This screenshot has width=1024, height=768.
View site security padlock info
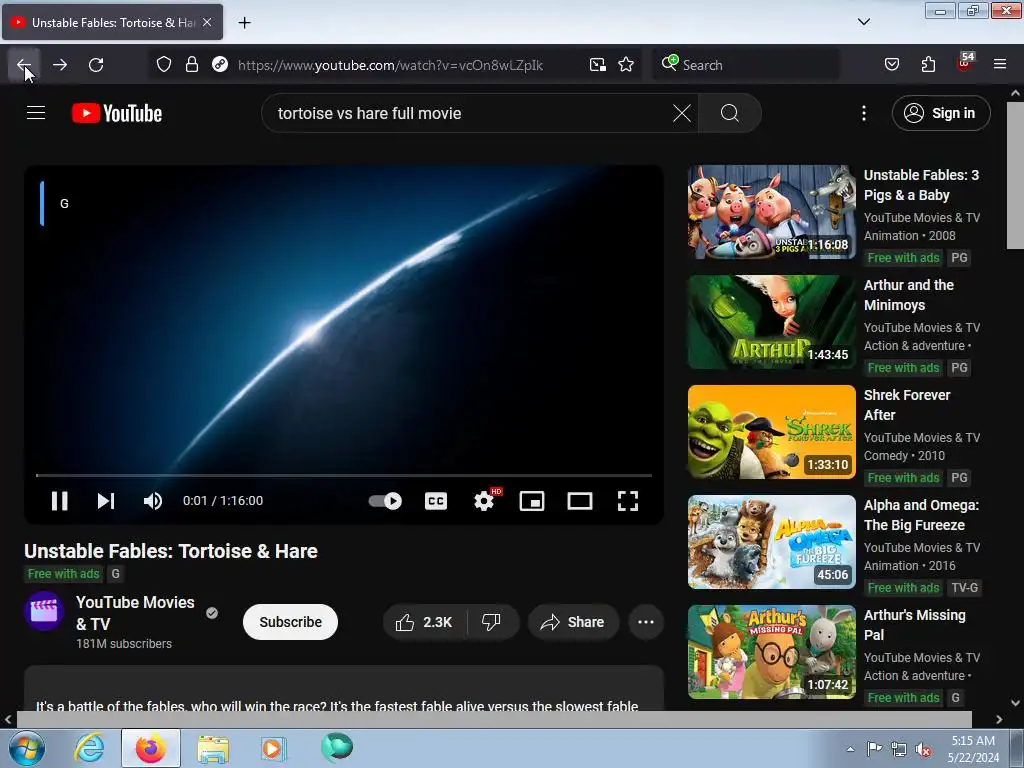point(191,64)
